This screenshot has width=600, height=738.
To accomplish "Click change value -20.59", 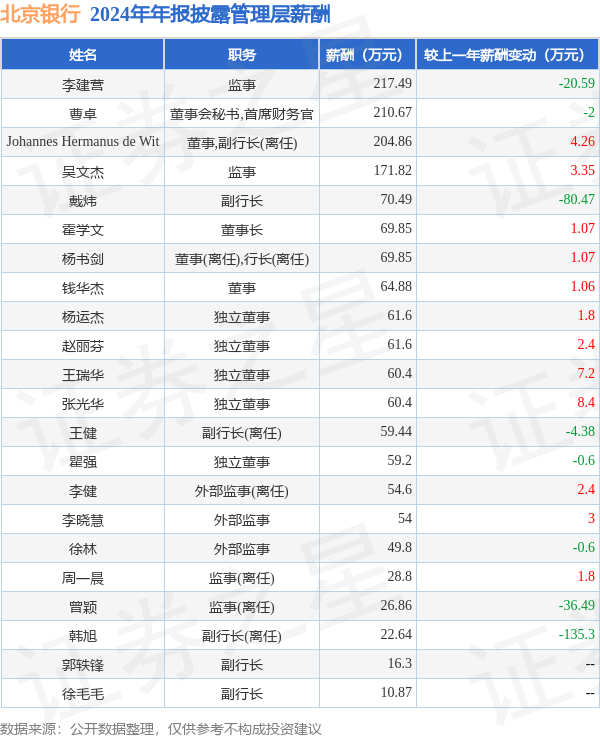I will coord(576,83).
